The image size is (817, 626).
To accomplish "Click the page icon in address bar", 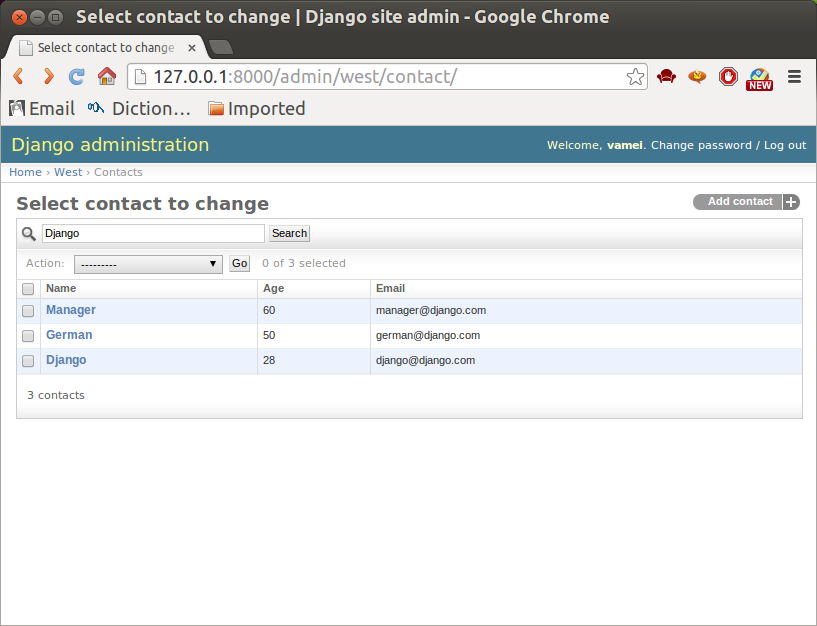I will (x=140, y=77).
